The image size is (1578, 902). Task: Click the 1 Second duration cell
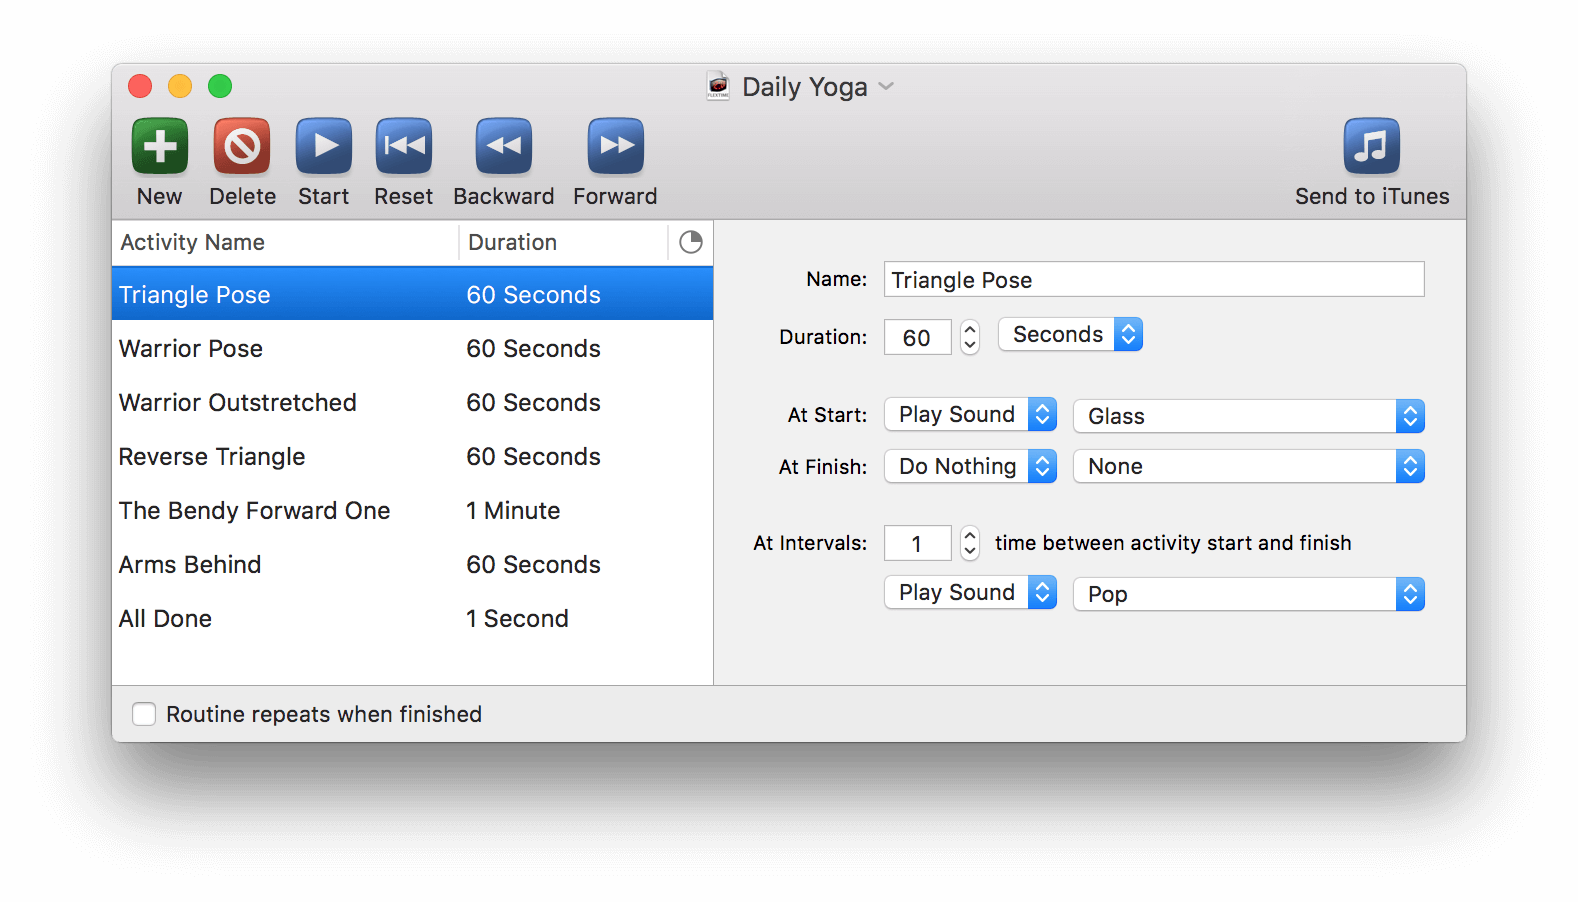click(x=517, y=618)
